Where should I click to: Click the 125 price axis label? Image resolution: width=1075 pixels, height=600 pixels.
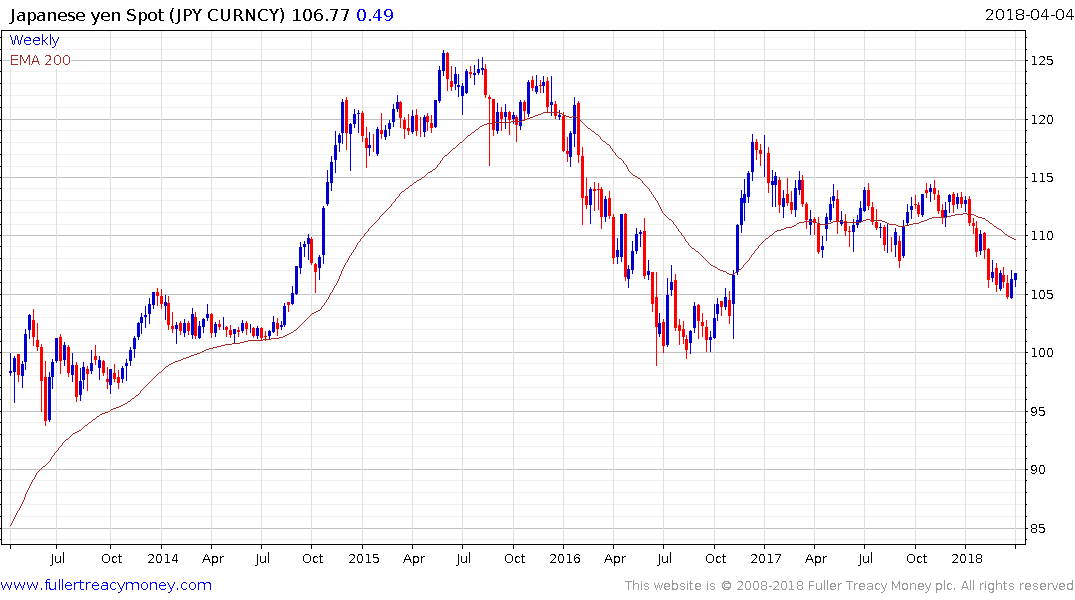coord(1042,61)
